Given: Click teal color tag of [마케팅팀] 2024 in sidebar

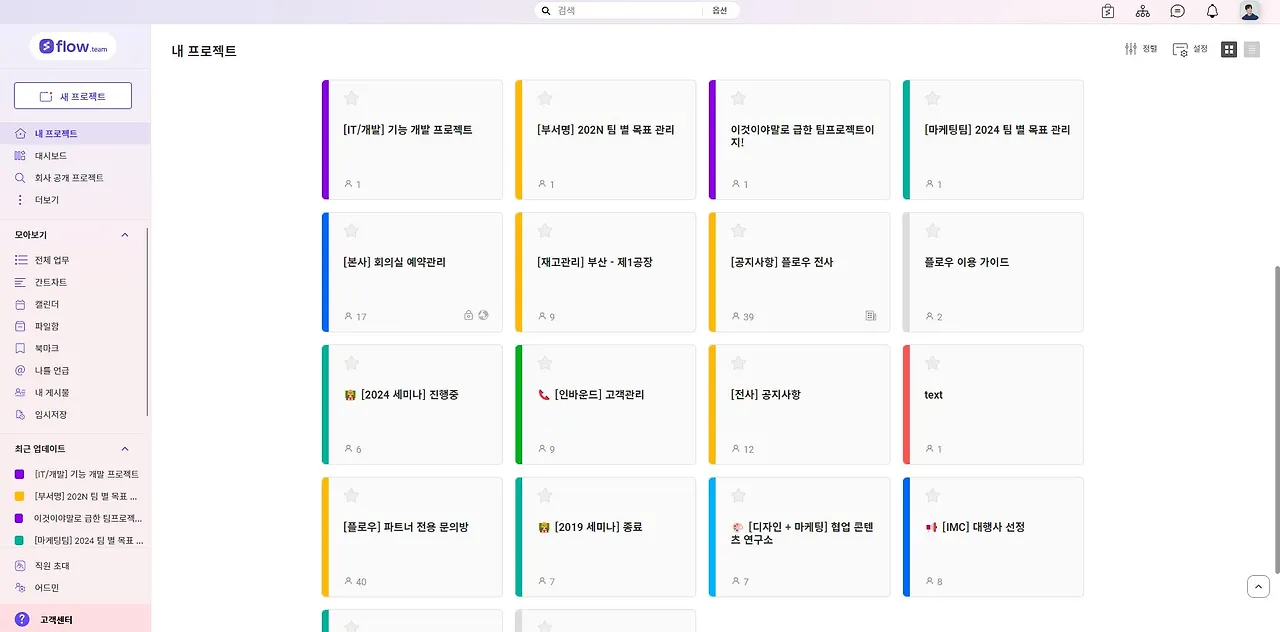Looking at the screenshot, I should pos(20,540).
